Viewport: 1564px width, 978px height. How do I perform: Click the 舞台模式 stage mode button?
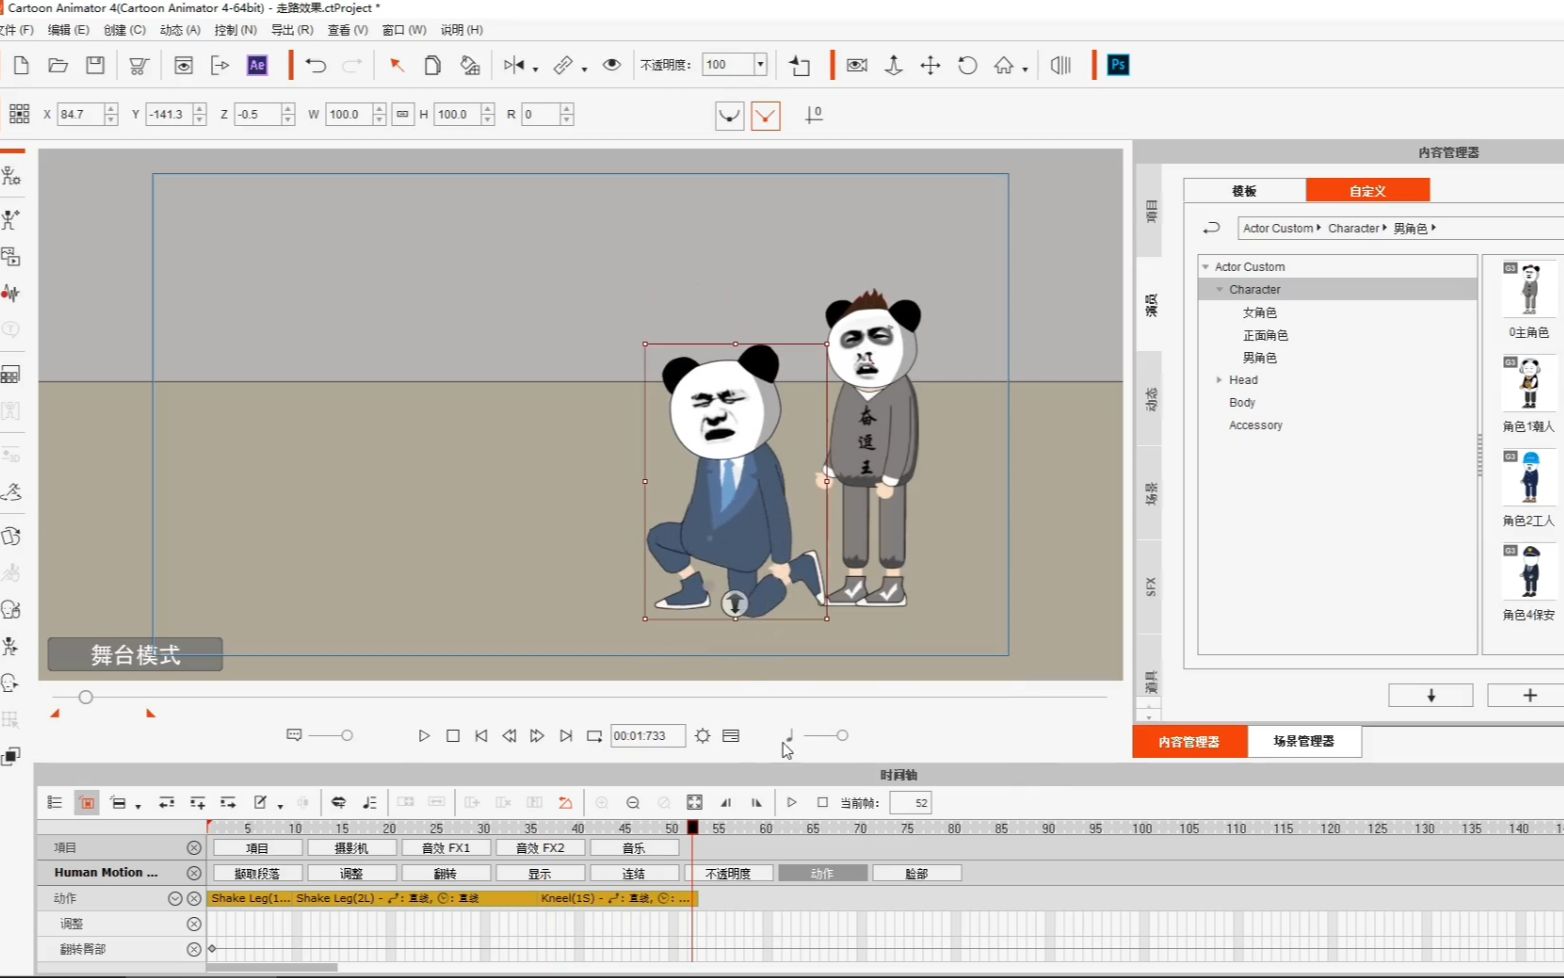tap(135, 654)
